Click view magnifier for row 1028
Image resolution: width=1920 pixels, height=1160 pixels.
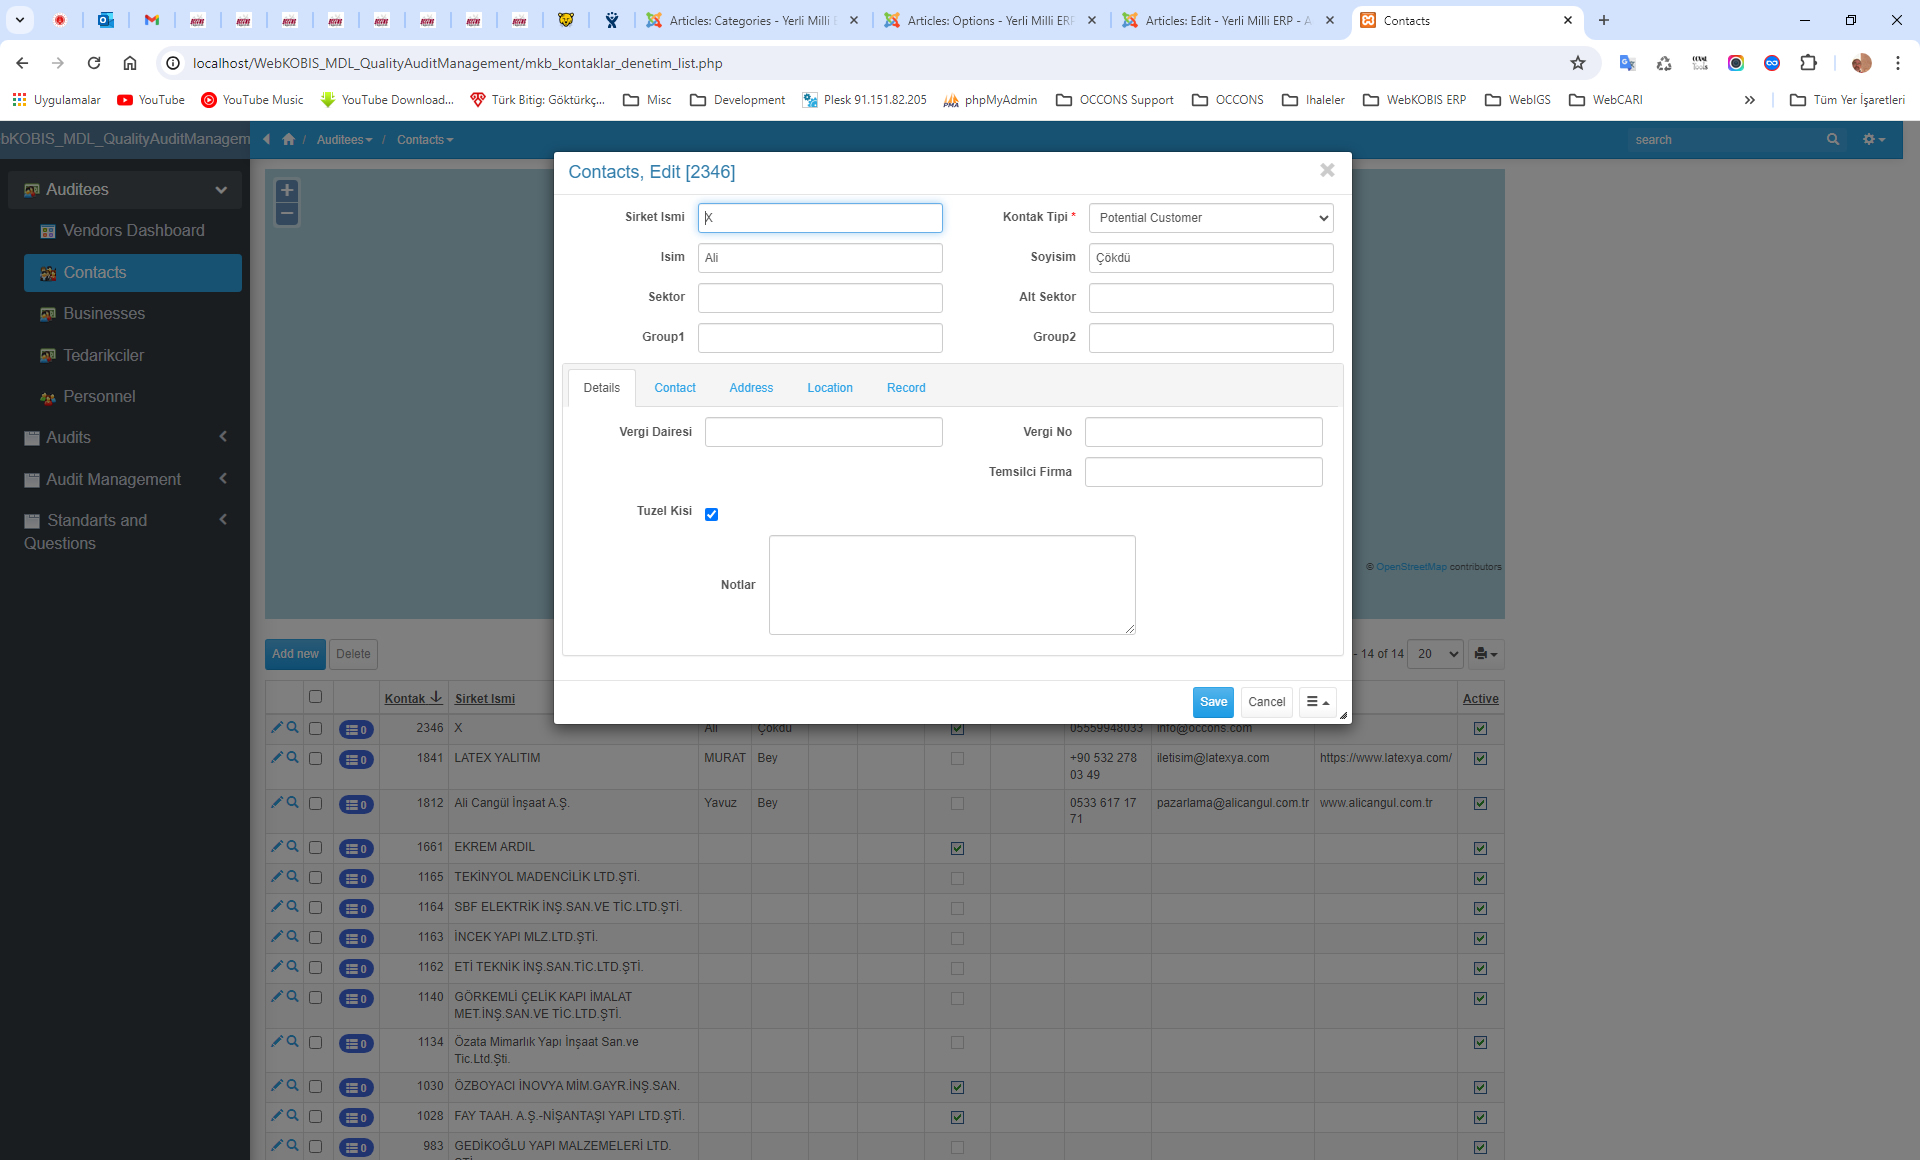click(x=293, y=1115)
